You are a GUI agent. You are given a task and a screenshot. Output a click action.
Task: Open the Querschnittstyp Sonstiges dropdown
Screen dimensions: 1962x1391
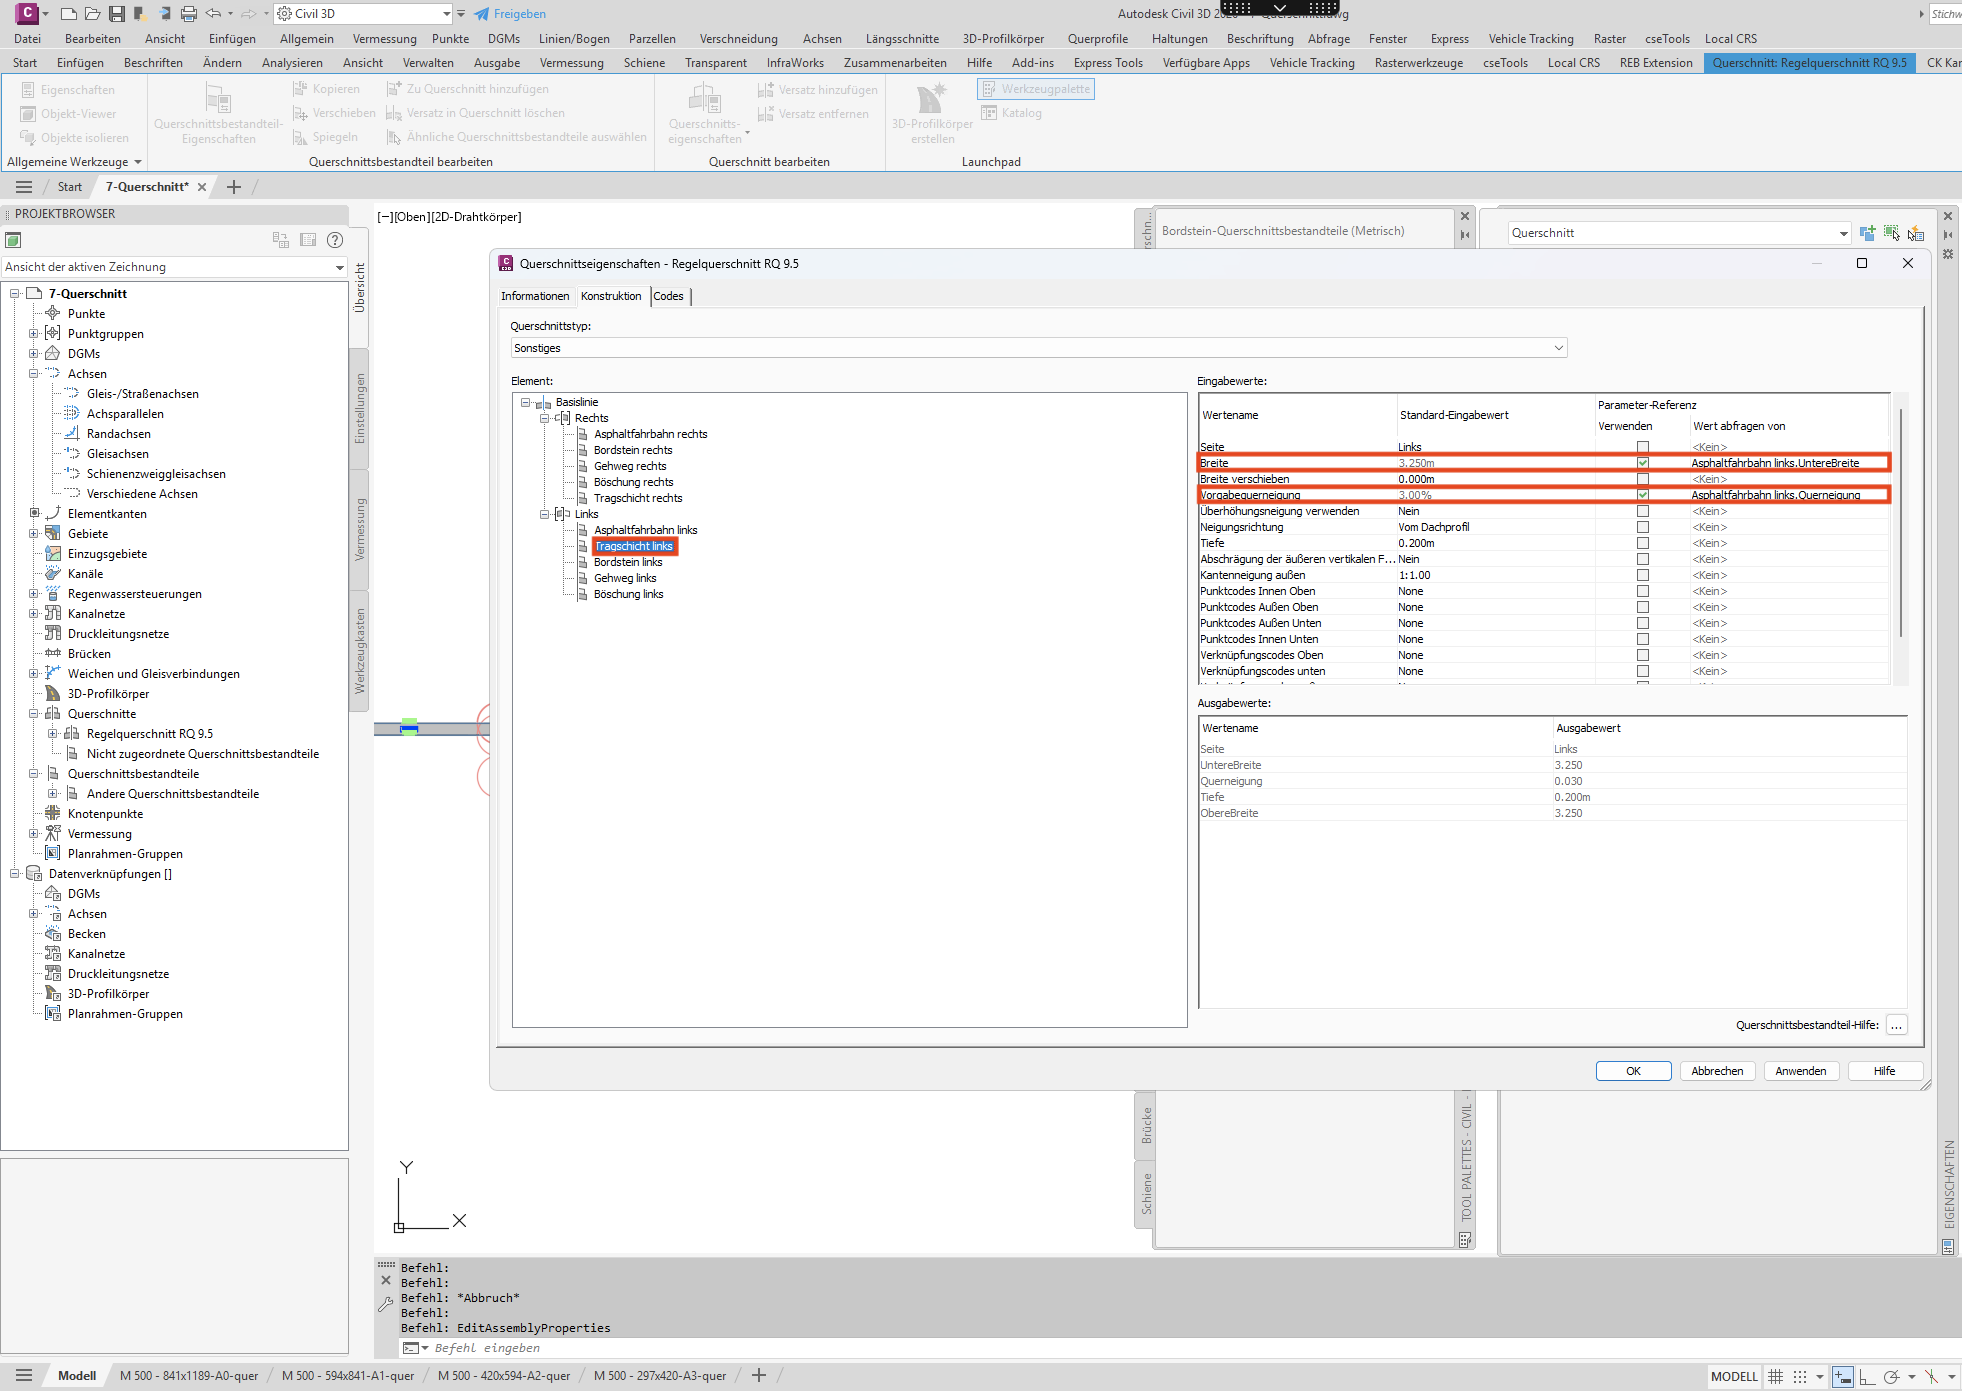point(1038,348)
